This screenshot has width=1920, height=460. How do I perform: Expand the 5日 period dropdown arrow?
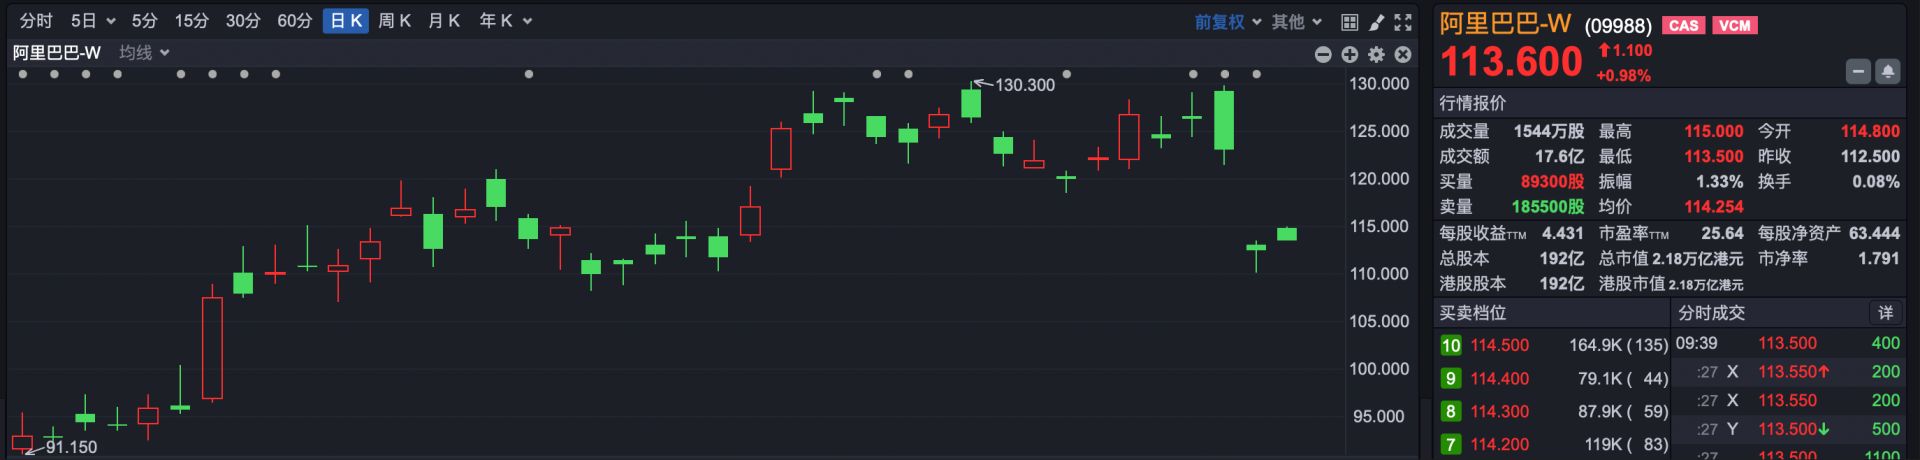click(110, 21)
